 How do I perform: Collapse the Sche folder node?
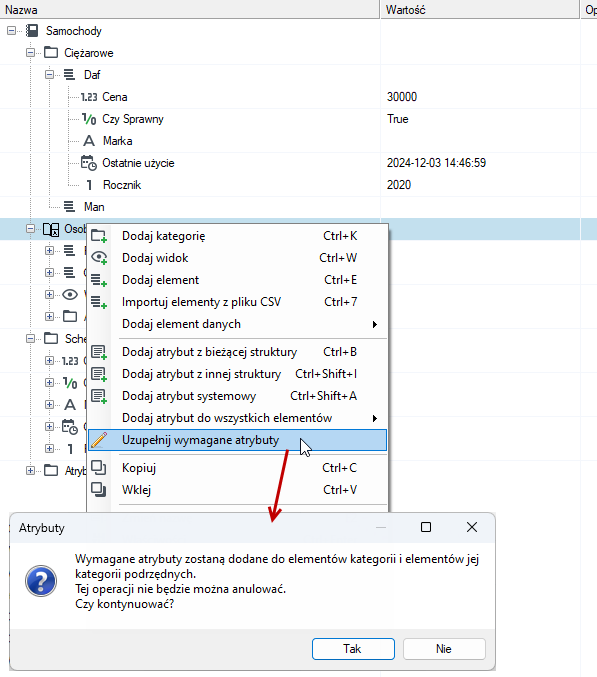30,338
